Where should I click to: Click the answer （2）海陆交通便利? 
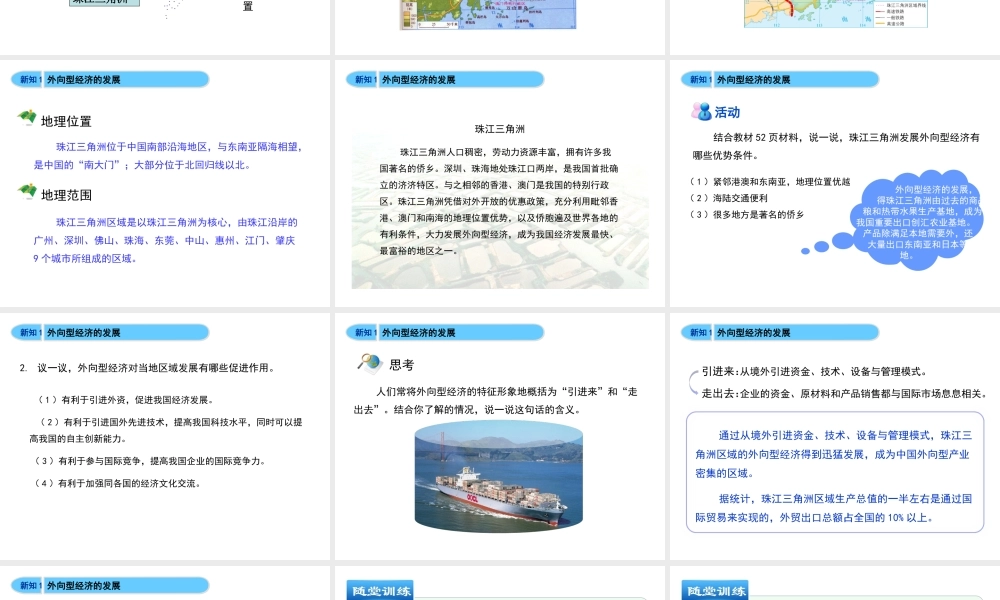point(729,198)
